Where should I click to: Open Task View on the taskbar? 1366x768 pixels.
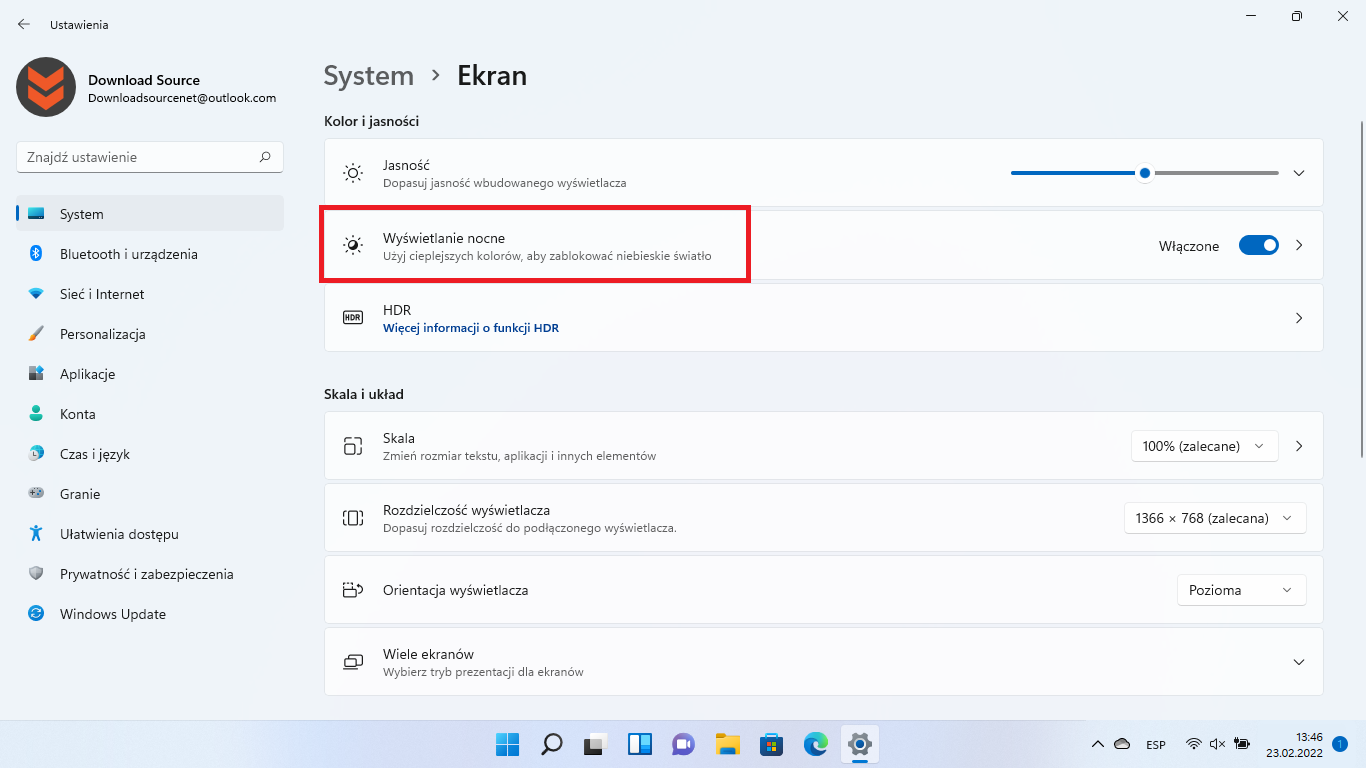pos(596,744)
